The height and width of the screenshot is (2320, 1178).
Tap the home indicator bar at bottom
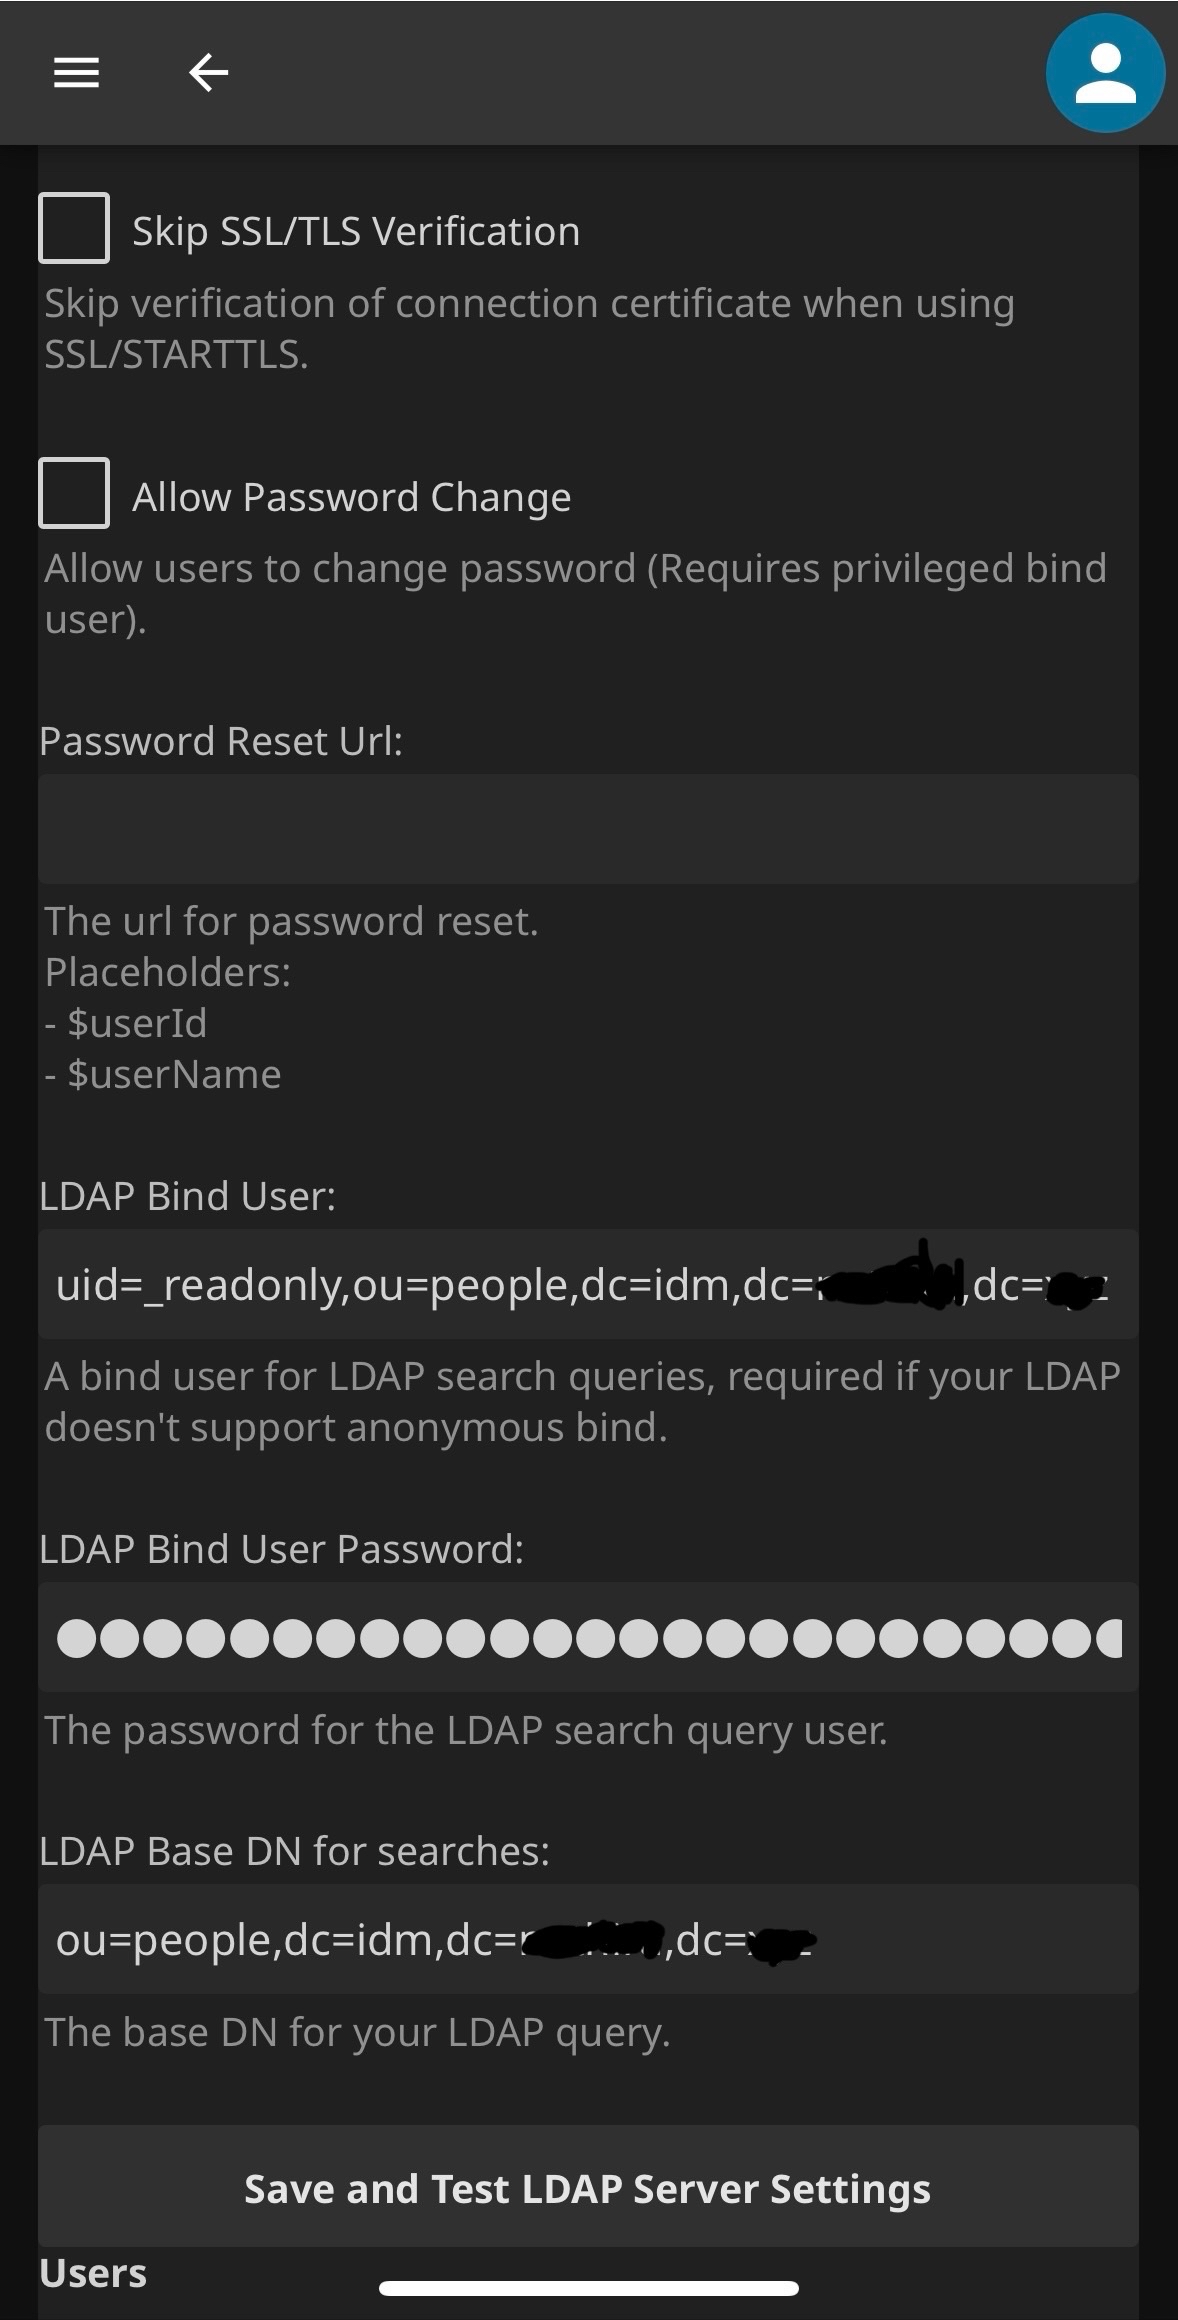pos(588,2288)
